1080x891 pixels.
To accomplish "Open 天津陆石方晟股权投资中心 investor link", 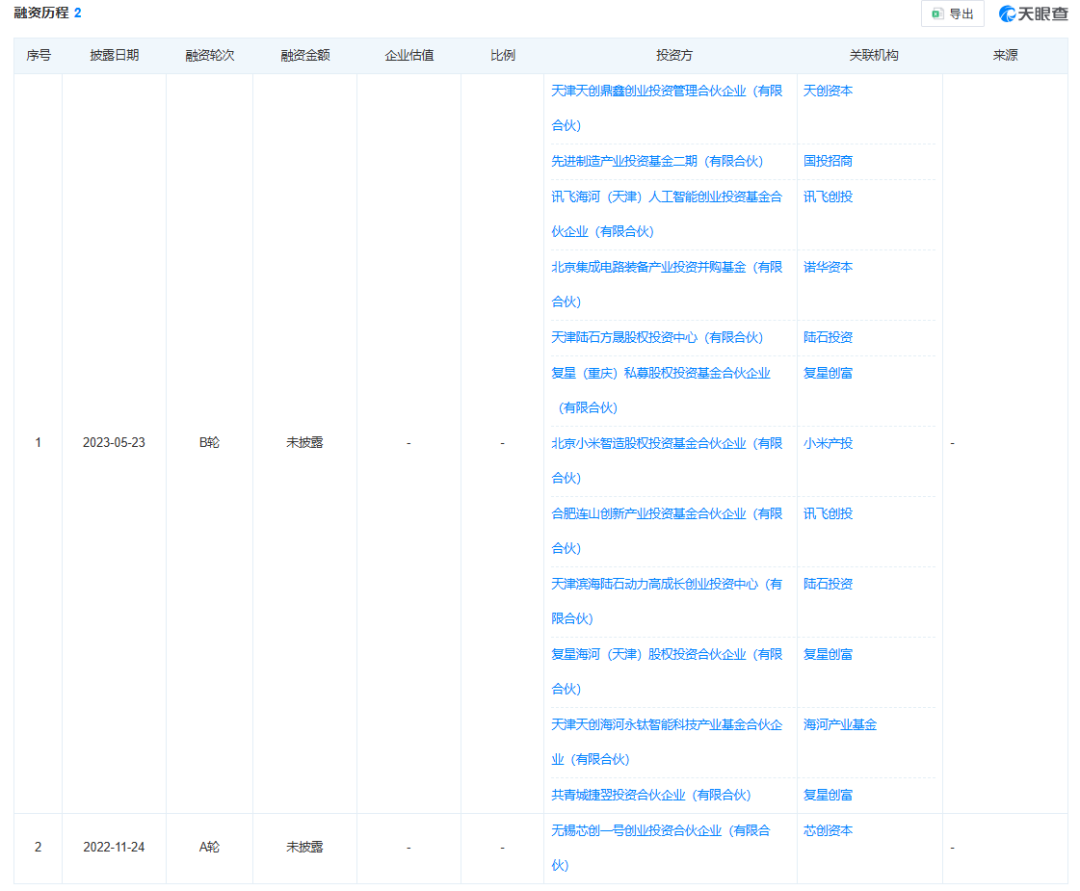I will (x=657, y=337).
